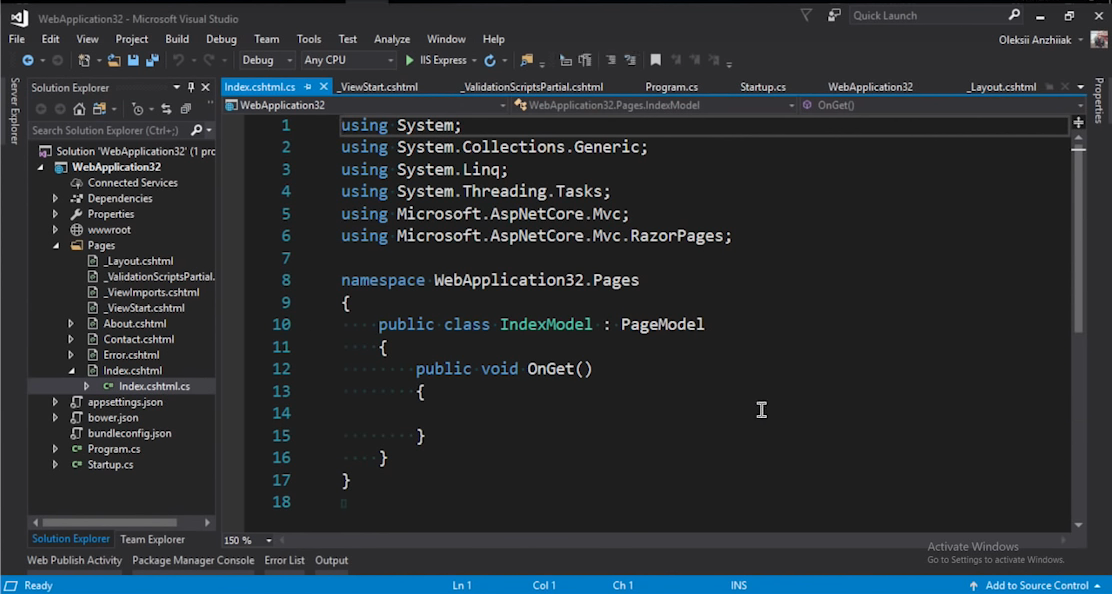Click the Send Feedback icon
The width and height of the screenshot is (1112, 594).
pos(834,15)
